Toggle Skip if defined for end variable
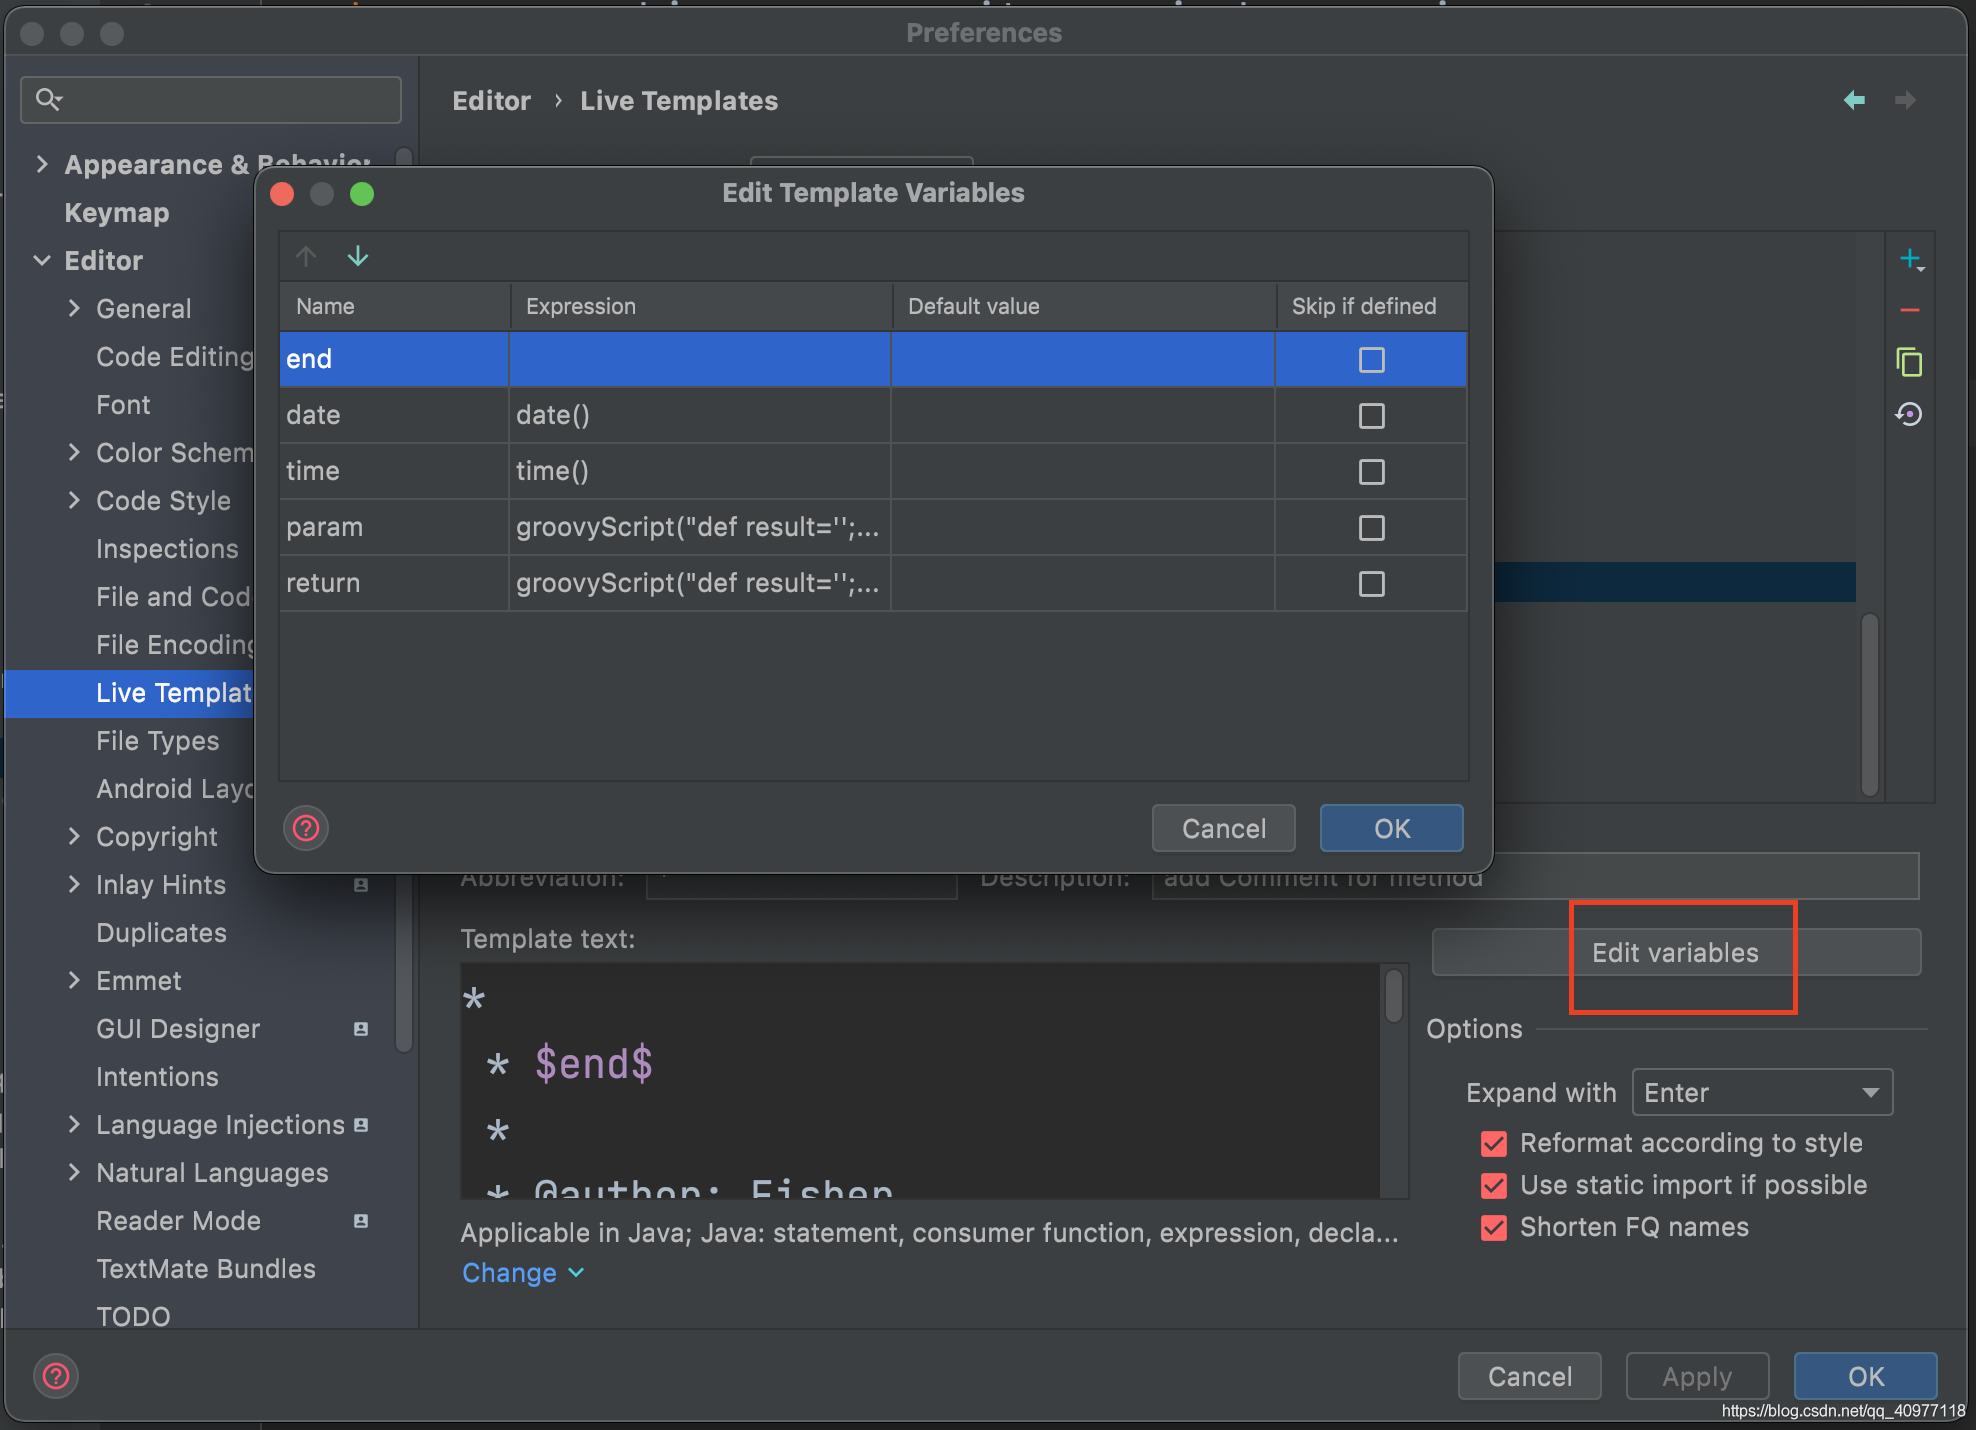 coord(1370,359)
